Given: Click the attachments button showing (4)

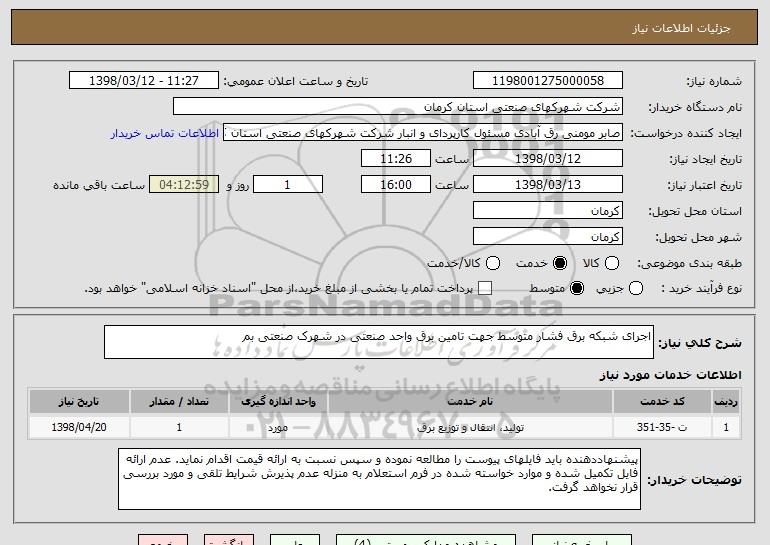Looking at the screenshot, I should point(426,540).
